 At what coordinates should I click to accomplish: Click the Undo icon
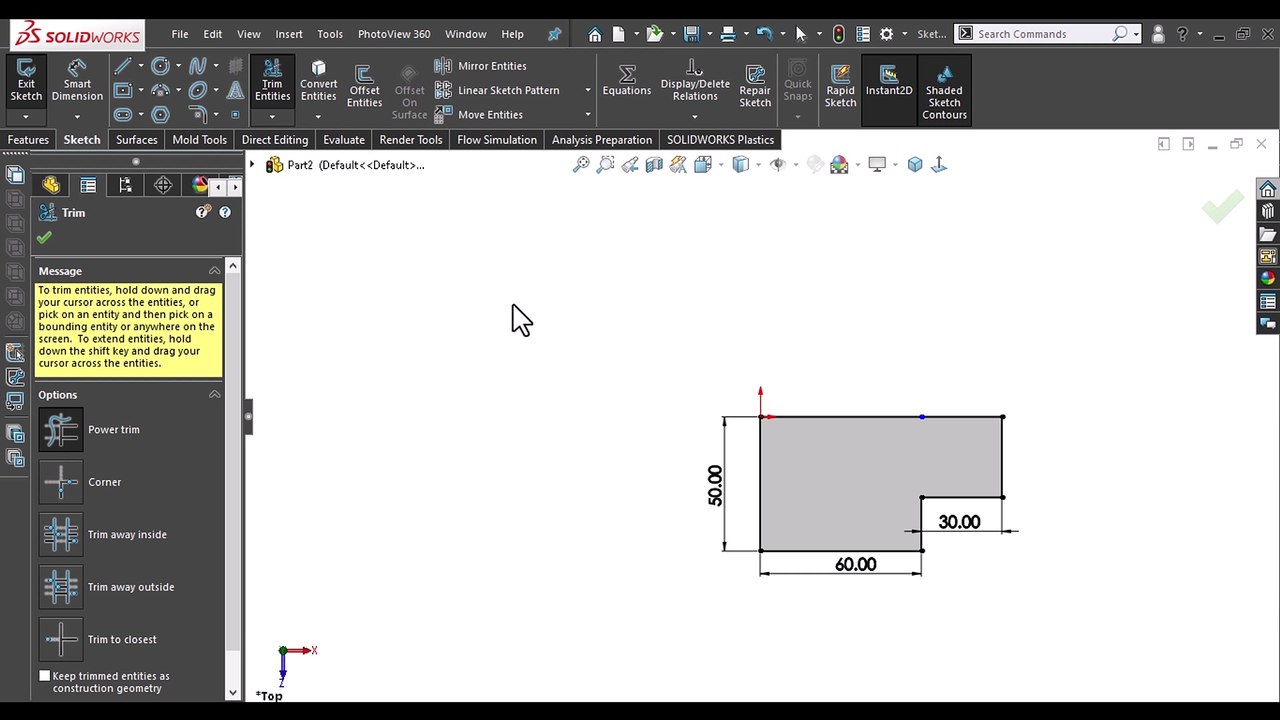coord(765,34)
